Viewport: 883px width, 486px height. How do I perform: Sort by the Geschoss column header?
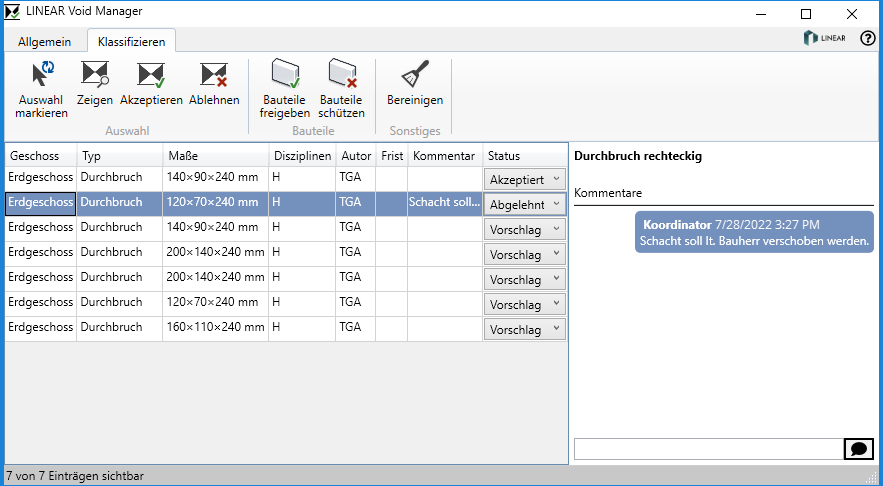pyautogui.click(x=41, y=156)
